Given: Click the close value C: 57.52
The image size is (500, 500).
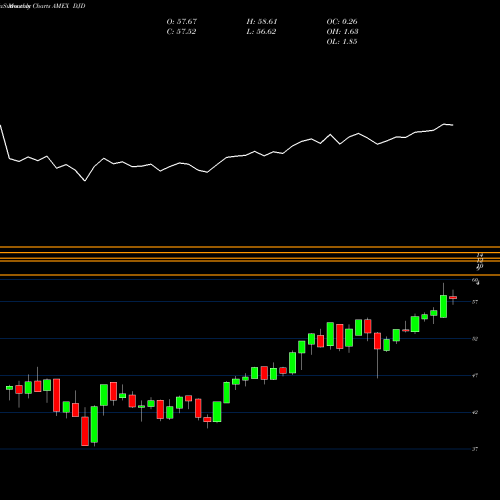Looking at the screenshot, I should click(181, 32).
